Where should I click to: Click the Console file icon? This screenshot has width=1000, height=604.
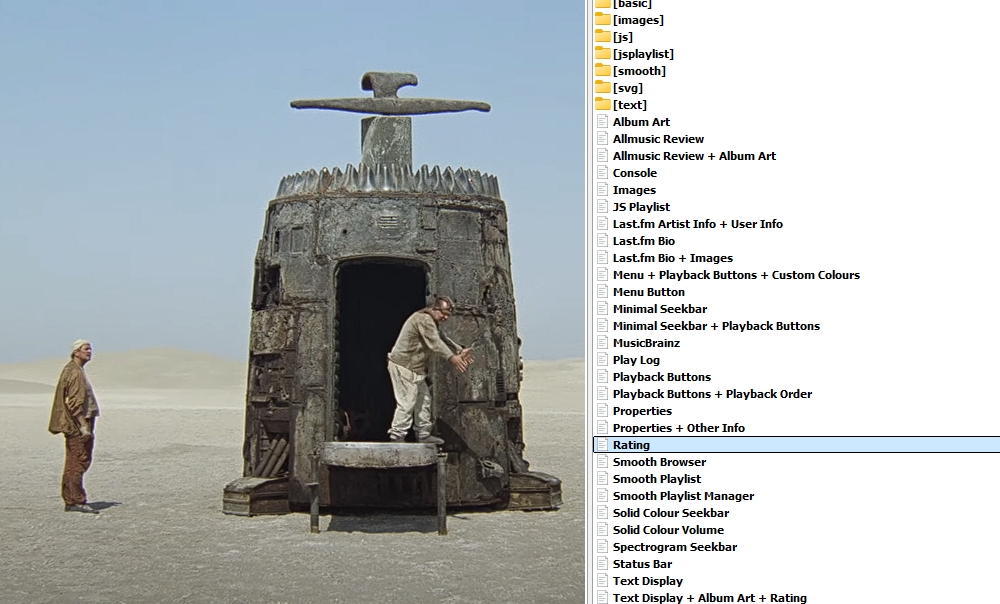602,173
